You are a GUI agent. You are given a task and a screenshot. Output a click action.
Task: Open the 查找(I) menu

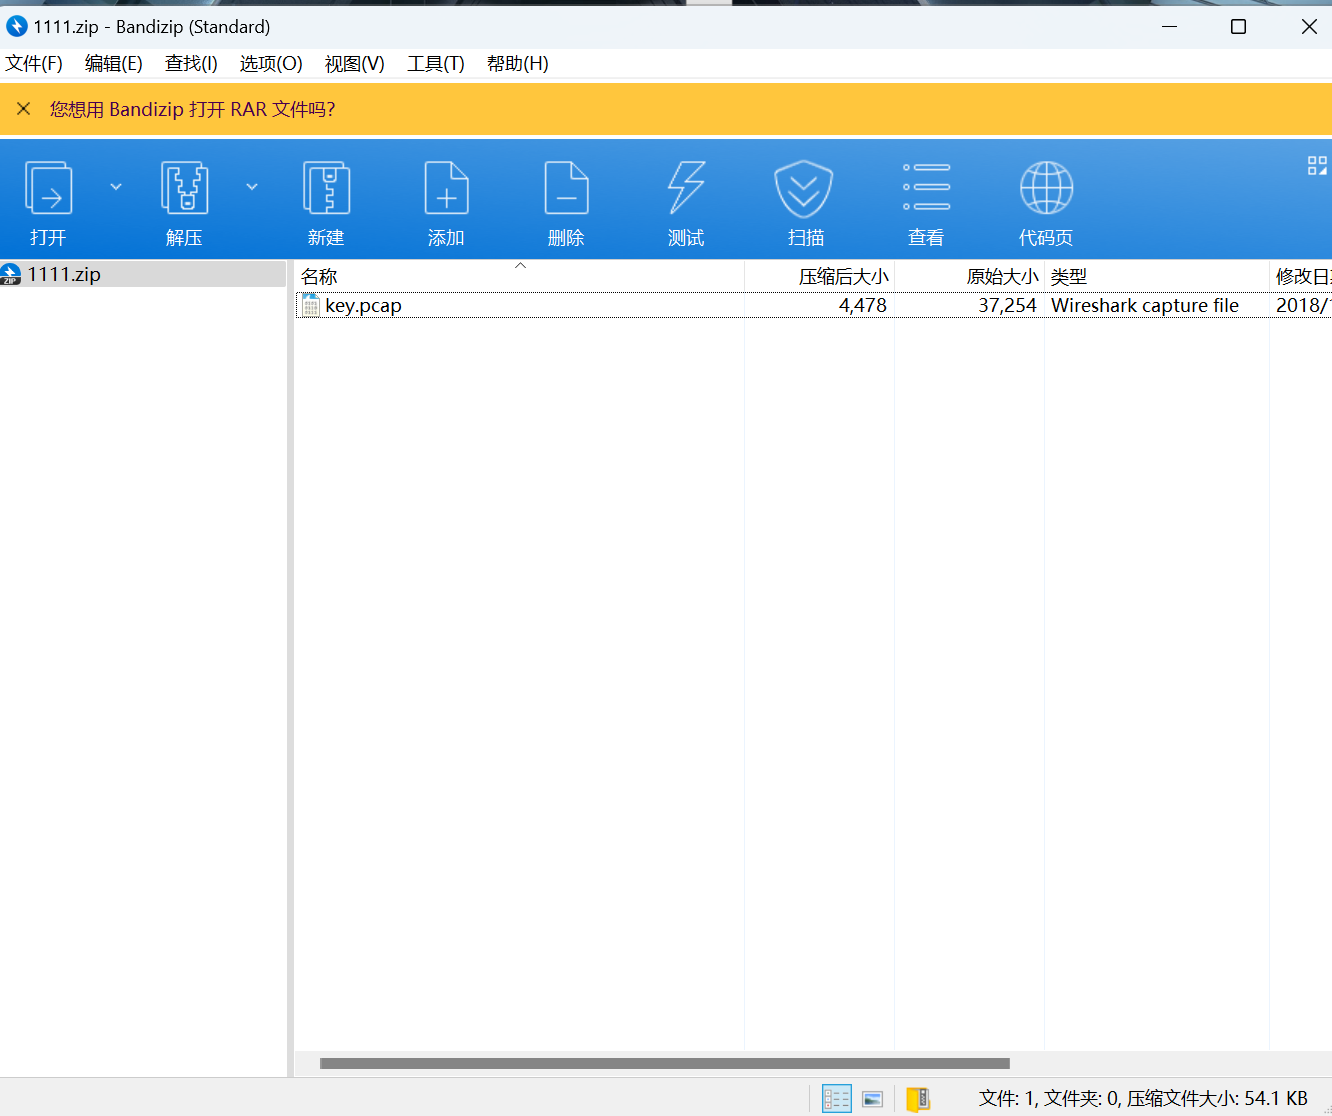pyautogui.click(x=191, y=64)
